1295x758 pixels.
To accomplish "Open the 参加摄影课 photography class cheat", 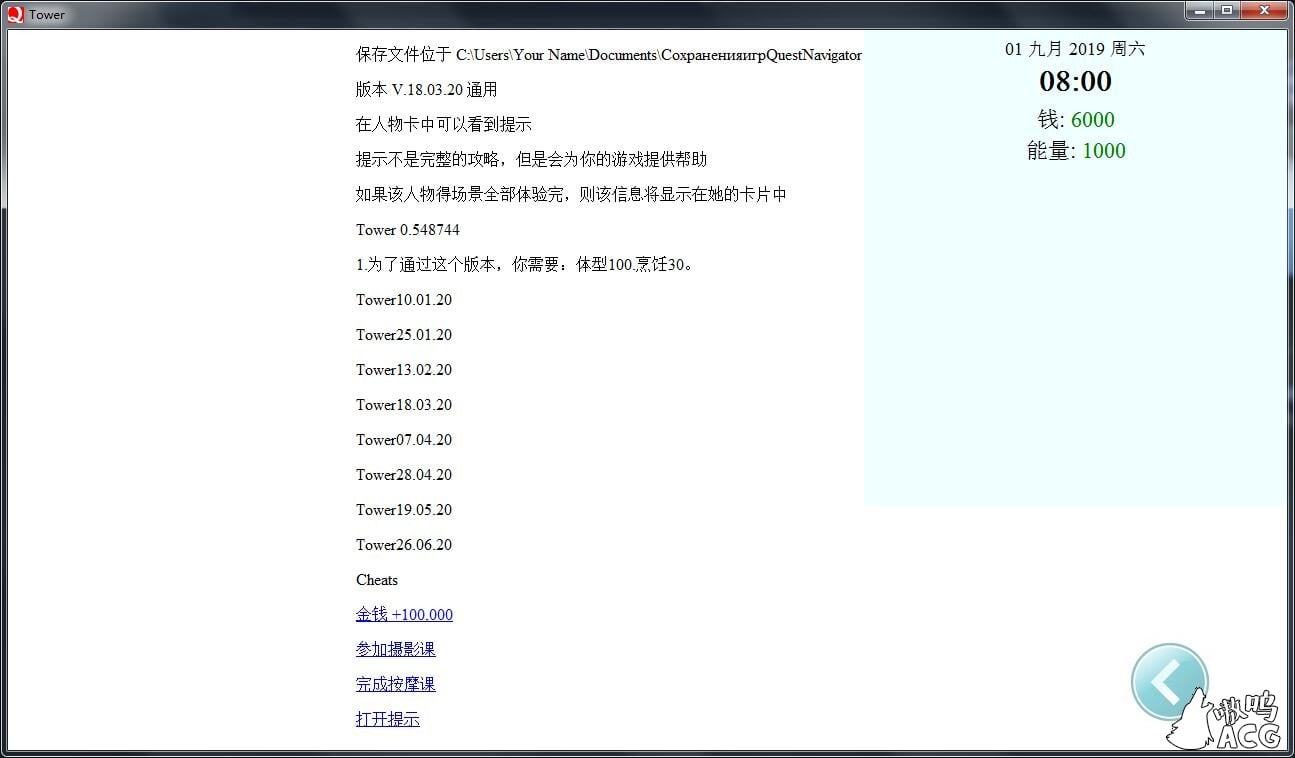I will (x=395, y=649).
